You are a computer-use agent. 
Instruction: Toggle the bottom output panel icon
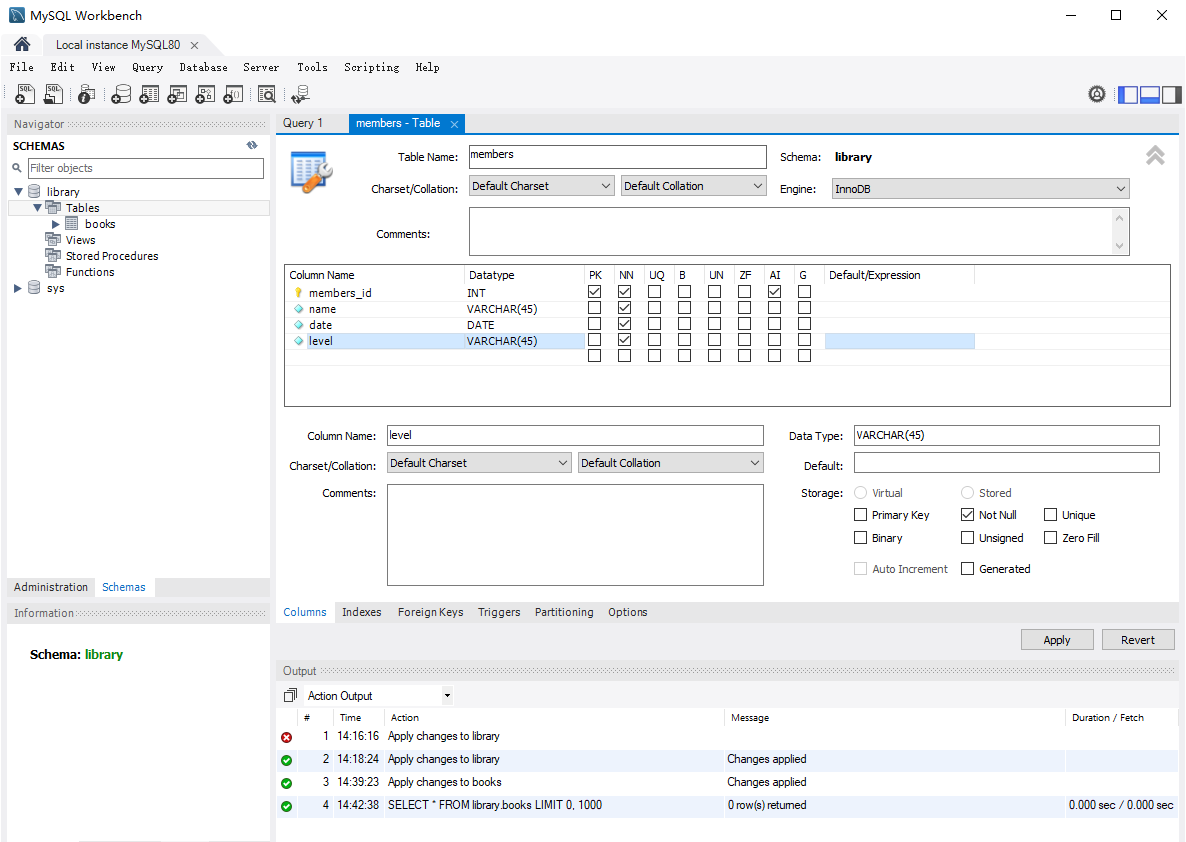(x=1150, y=95)
